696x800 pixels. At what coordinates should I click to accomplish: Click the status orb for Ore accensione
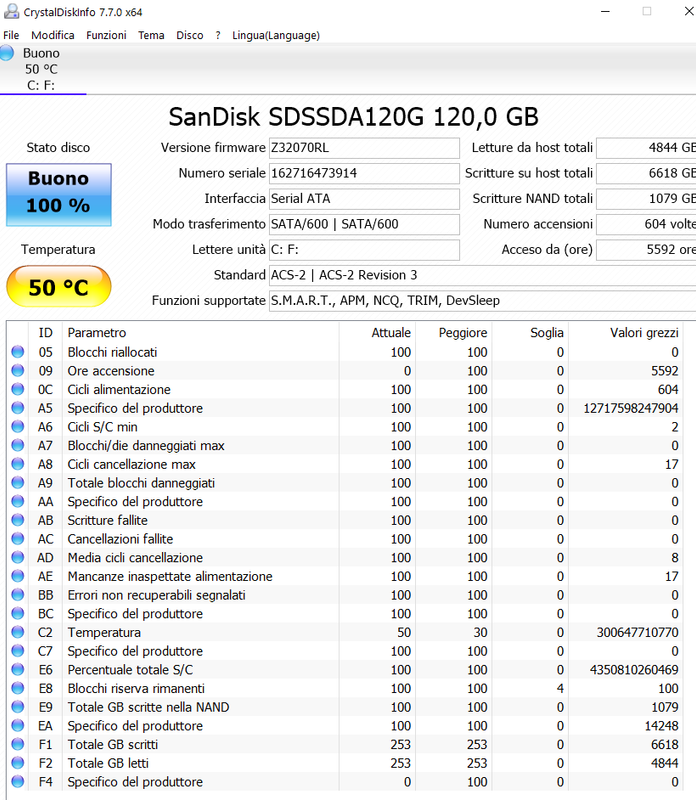18,370
